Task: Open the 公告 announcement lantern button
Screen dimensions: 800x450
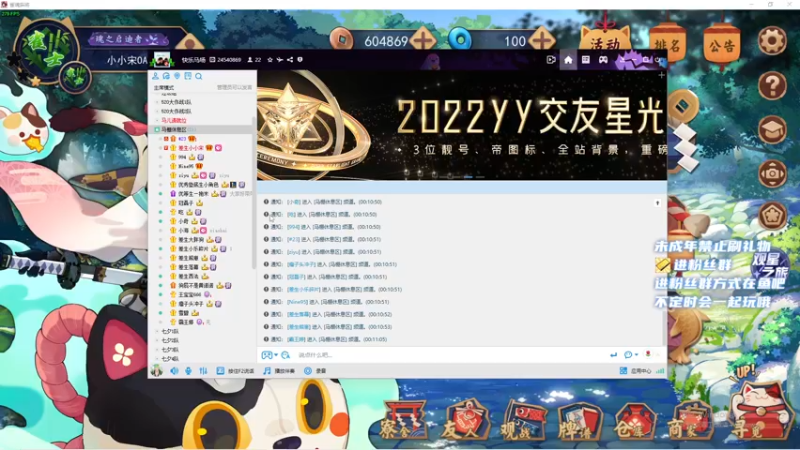Action: (722, 45)
